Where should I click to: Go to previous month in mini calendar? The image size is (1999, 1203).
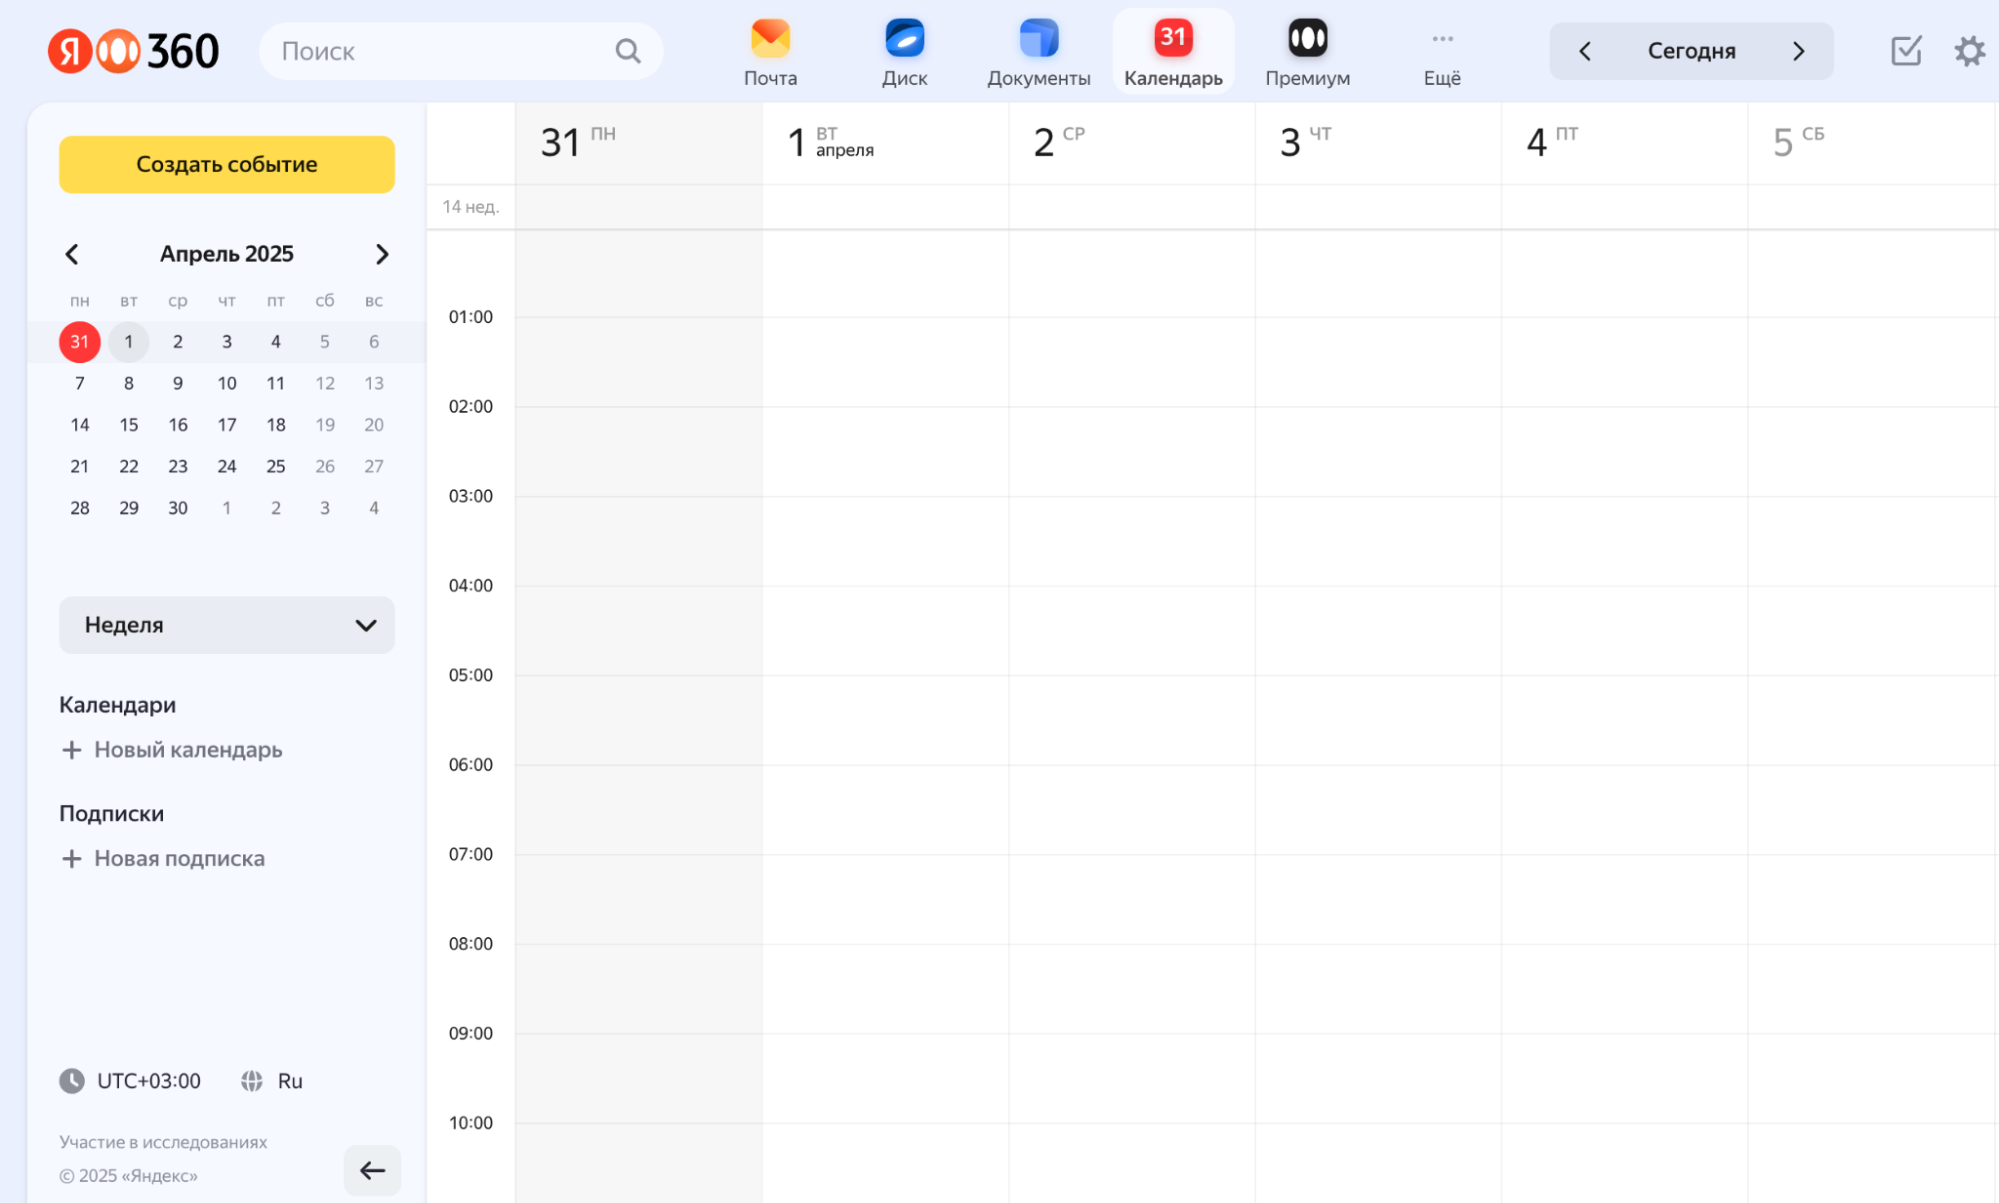pyautogui.click(x=72, y=254)
